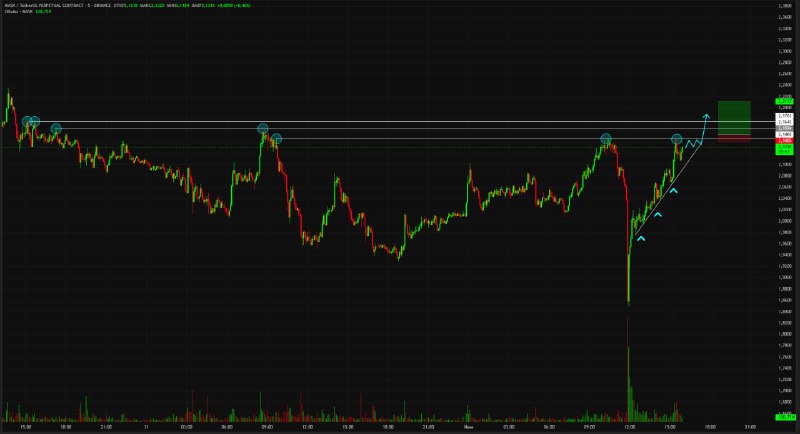800x434 pixels.
Task: Select the red stop-loss zone of the long position
Action: point(734,138)
